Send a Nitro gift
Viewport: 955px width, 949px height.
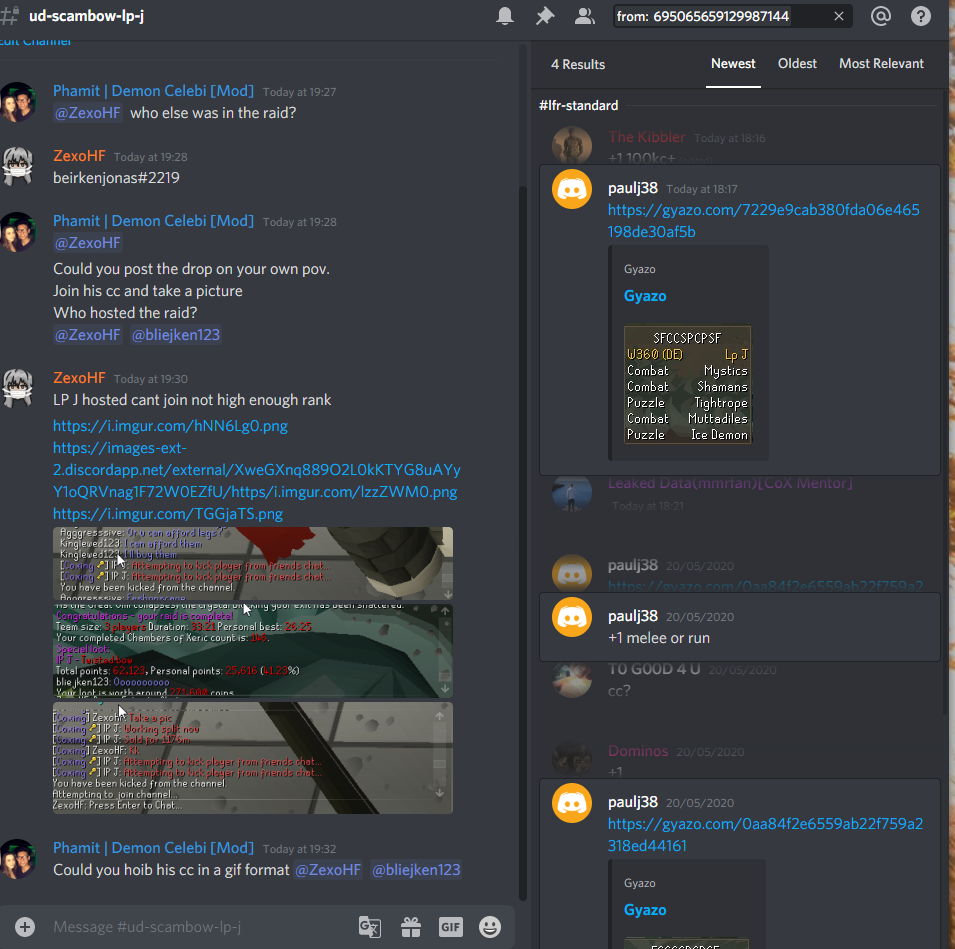[x=411, y=926]
